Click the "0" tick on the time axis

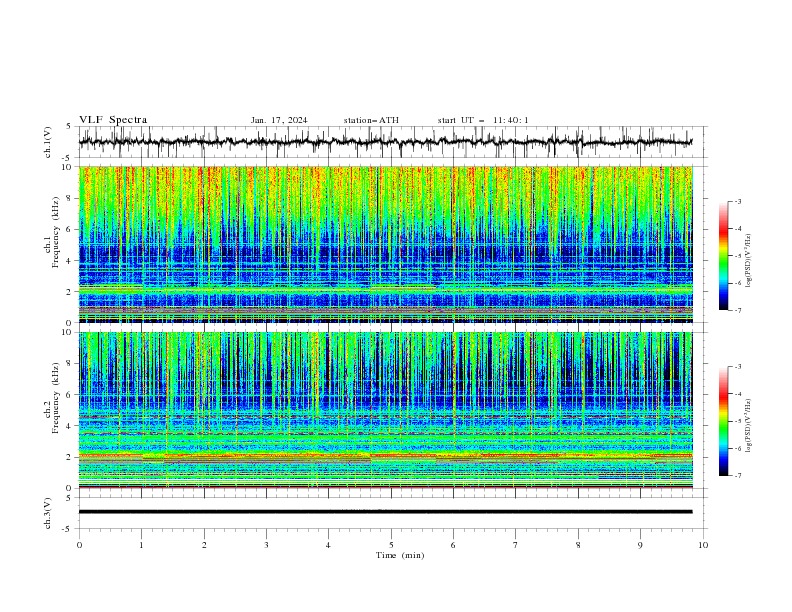tap(79, 545)
